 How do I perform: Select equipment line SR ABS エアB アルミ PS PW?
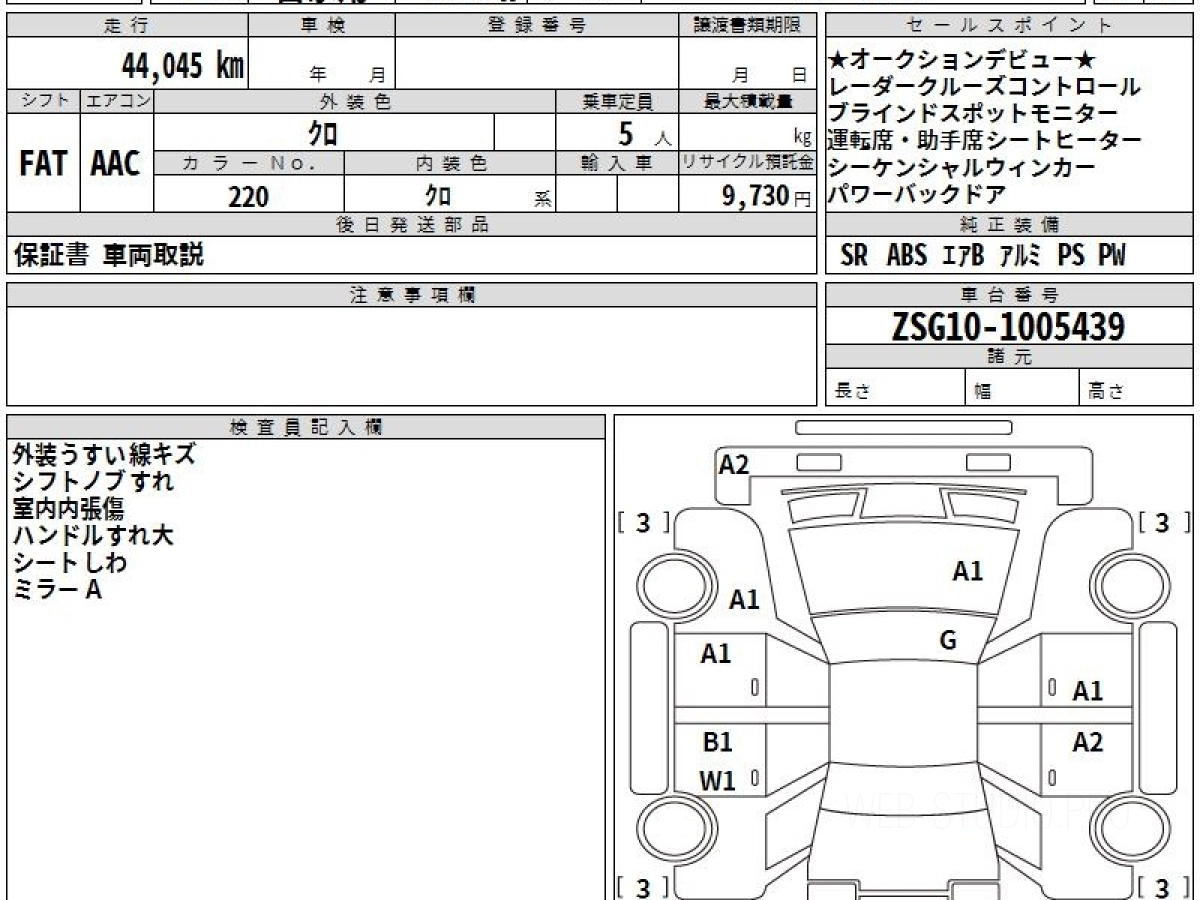pos(983,256)
